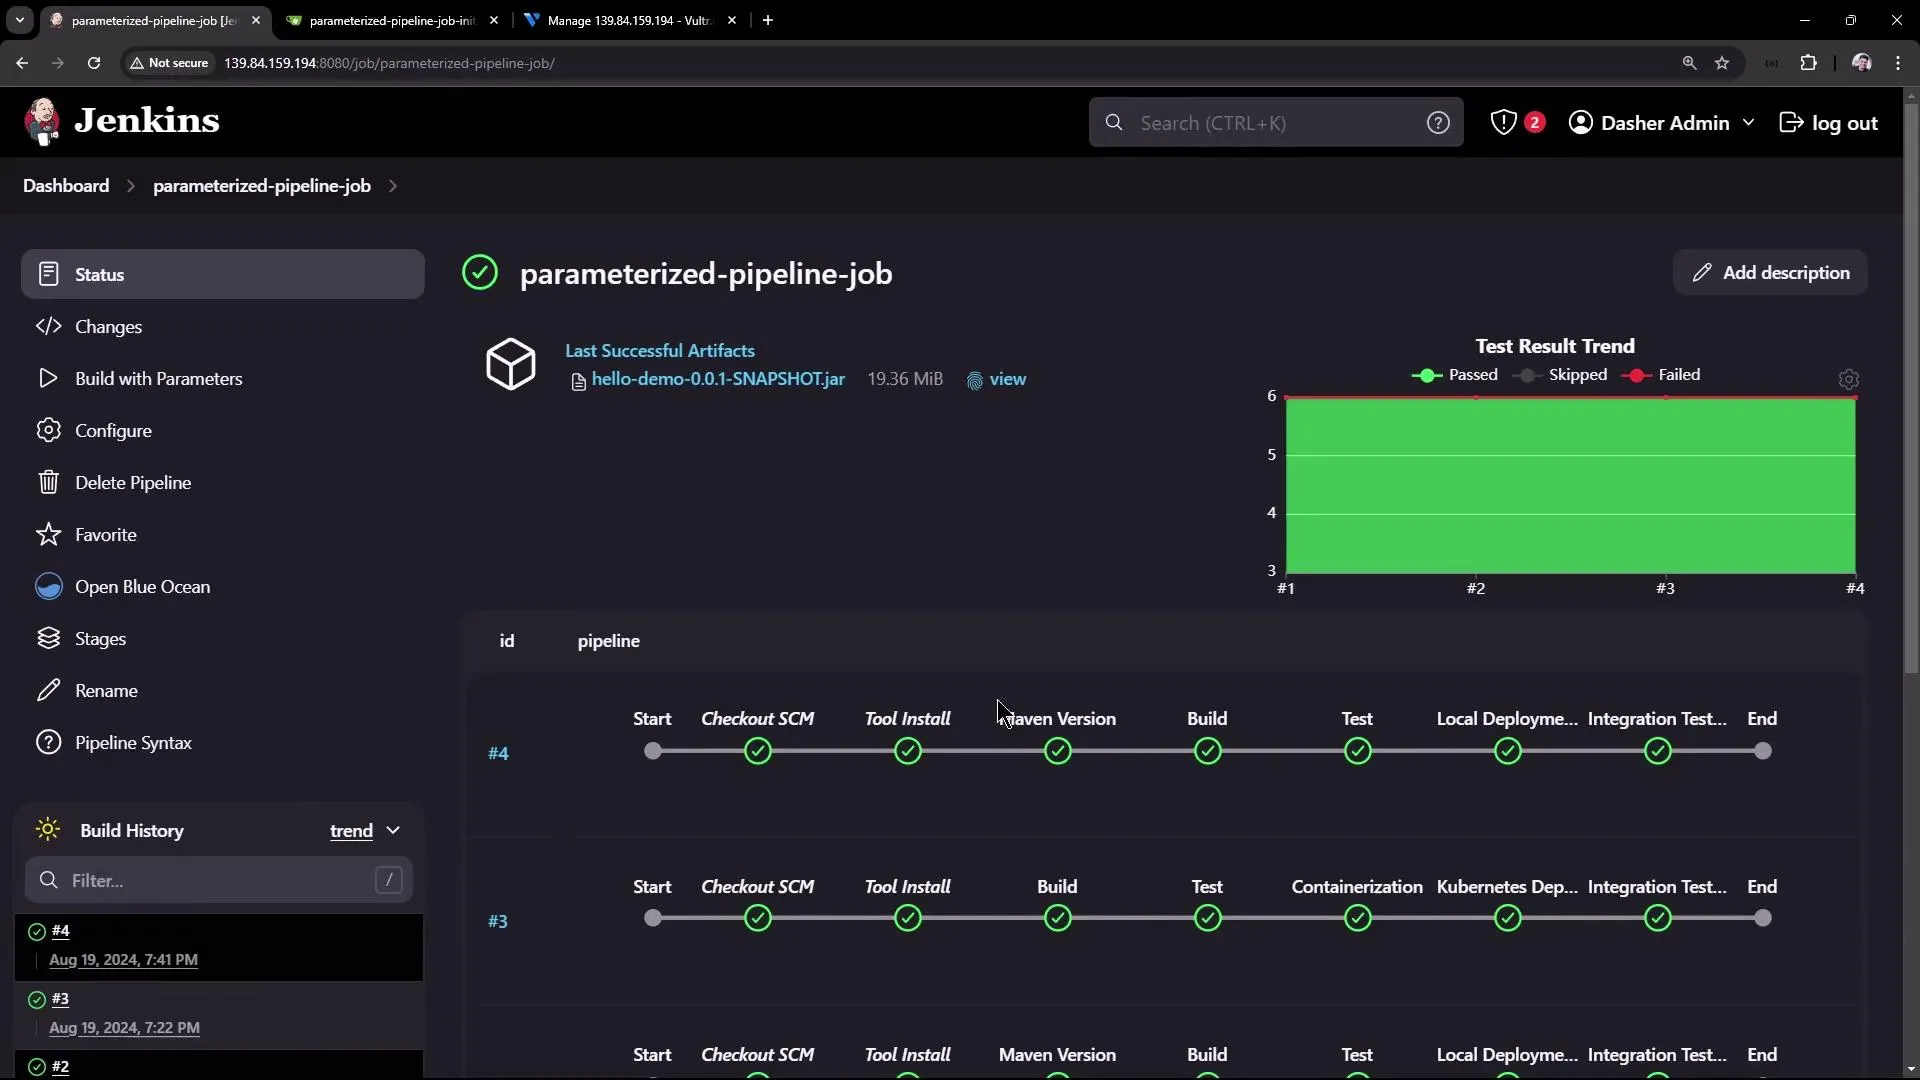
Task: Open search help question mark
Action: 1438,122
